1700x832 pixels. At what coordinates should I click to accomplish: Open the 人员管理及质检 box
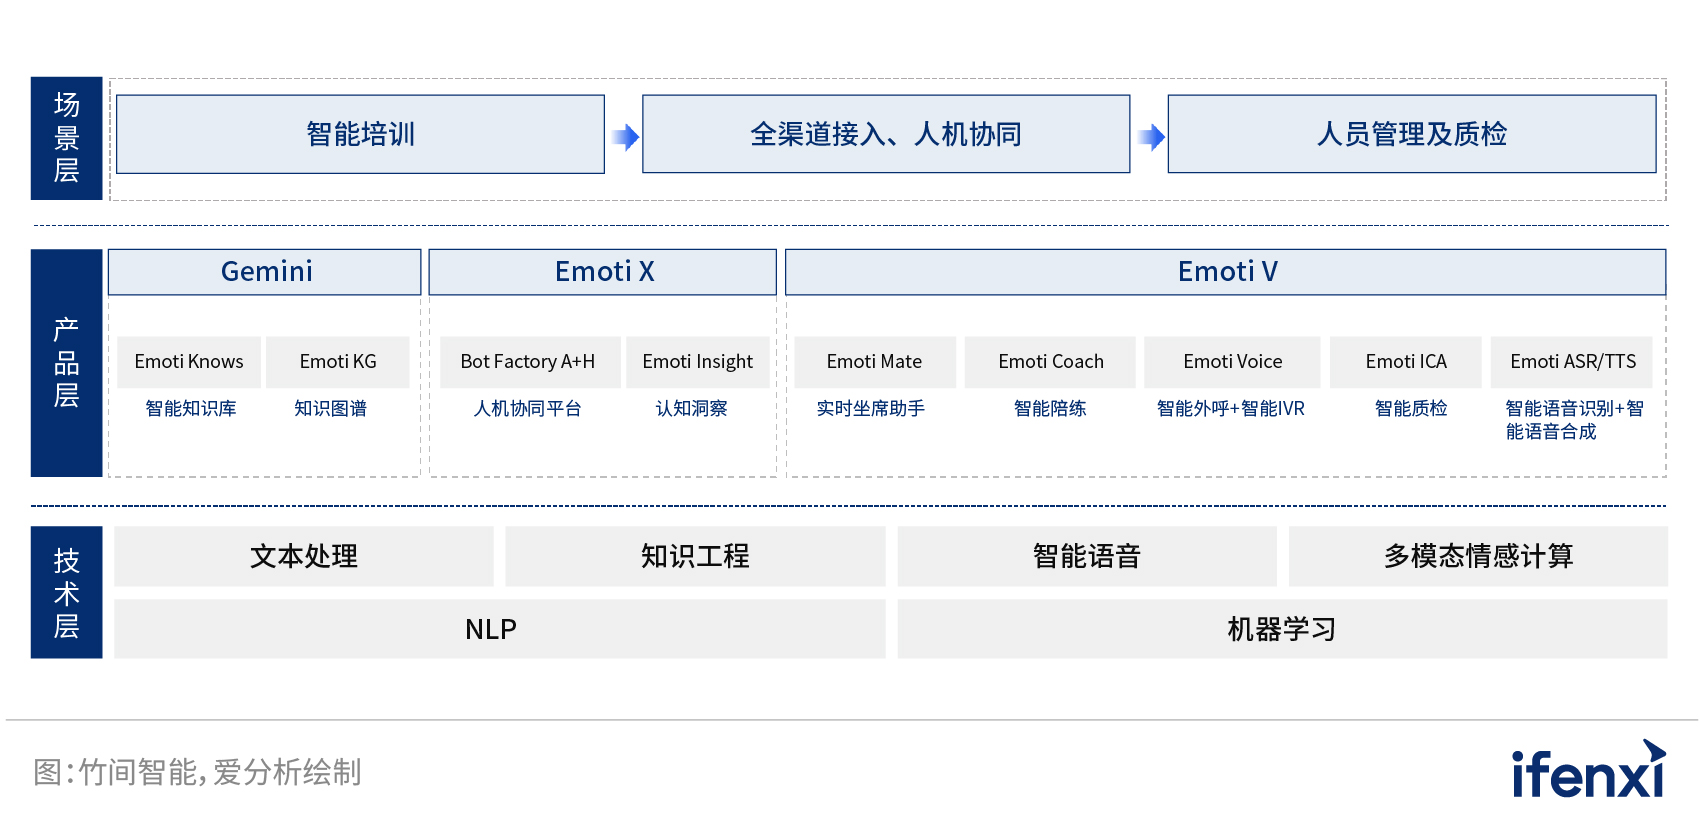pyautogui.click(x=1411, y=134)
